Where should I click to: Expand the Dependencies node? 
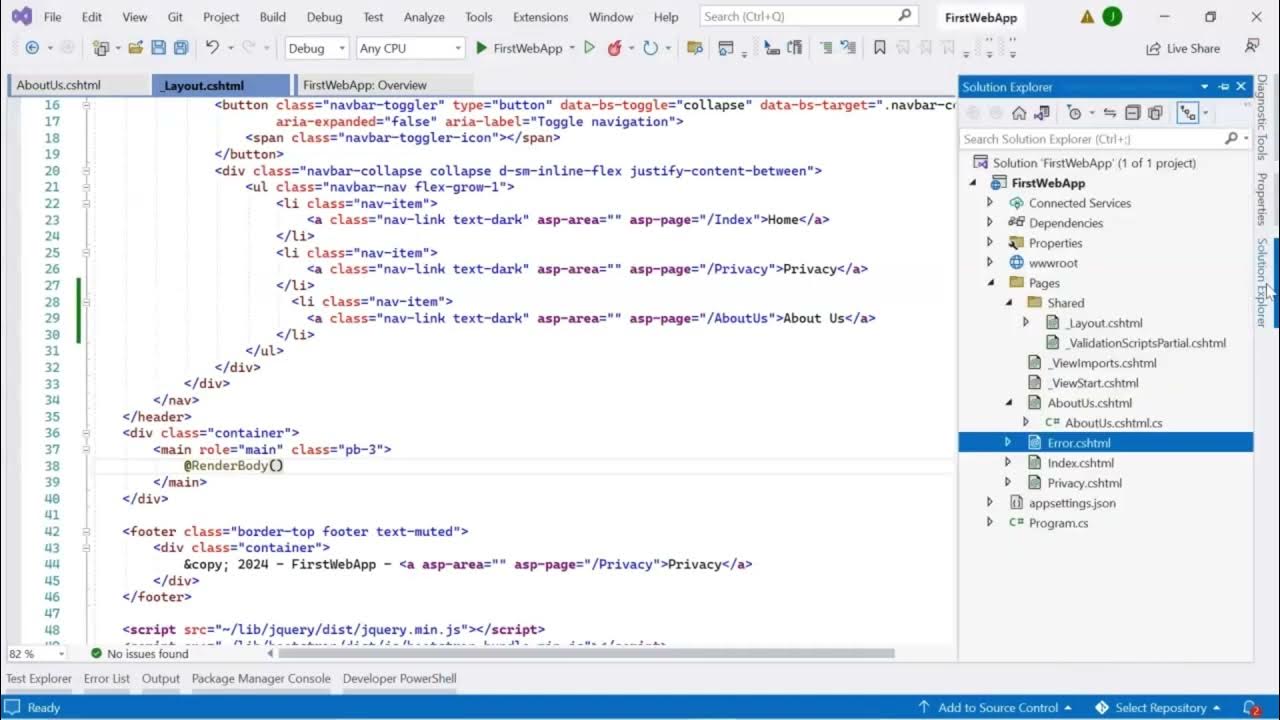tap(990, 223)
